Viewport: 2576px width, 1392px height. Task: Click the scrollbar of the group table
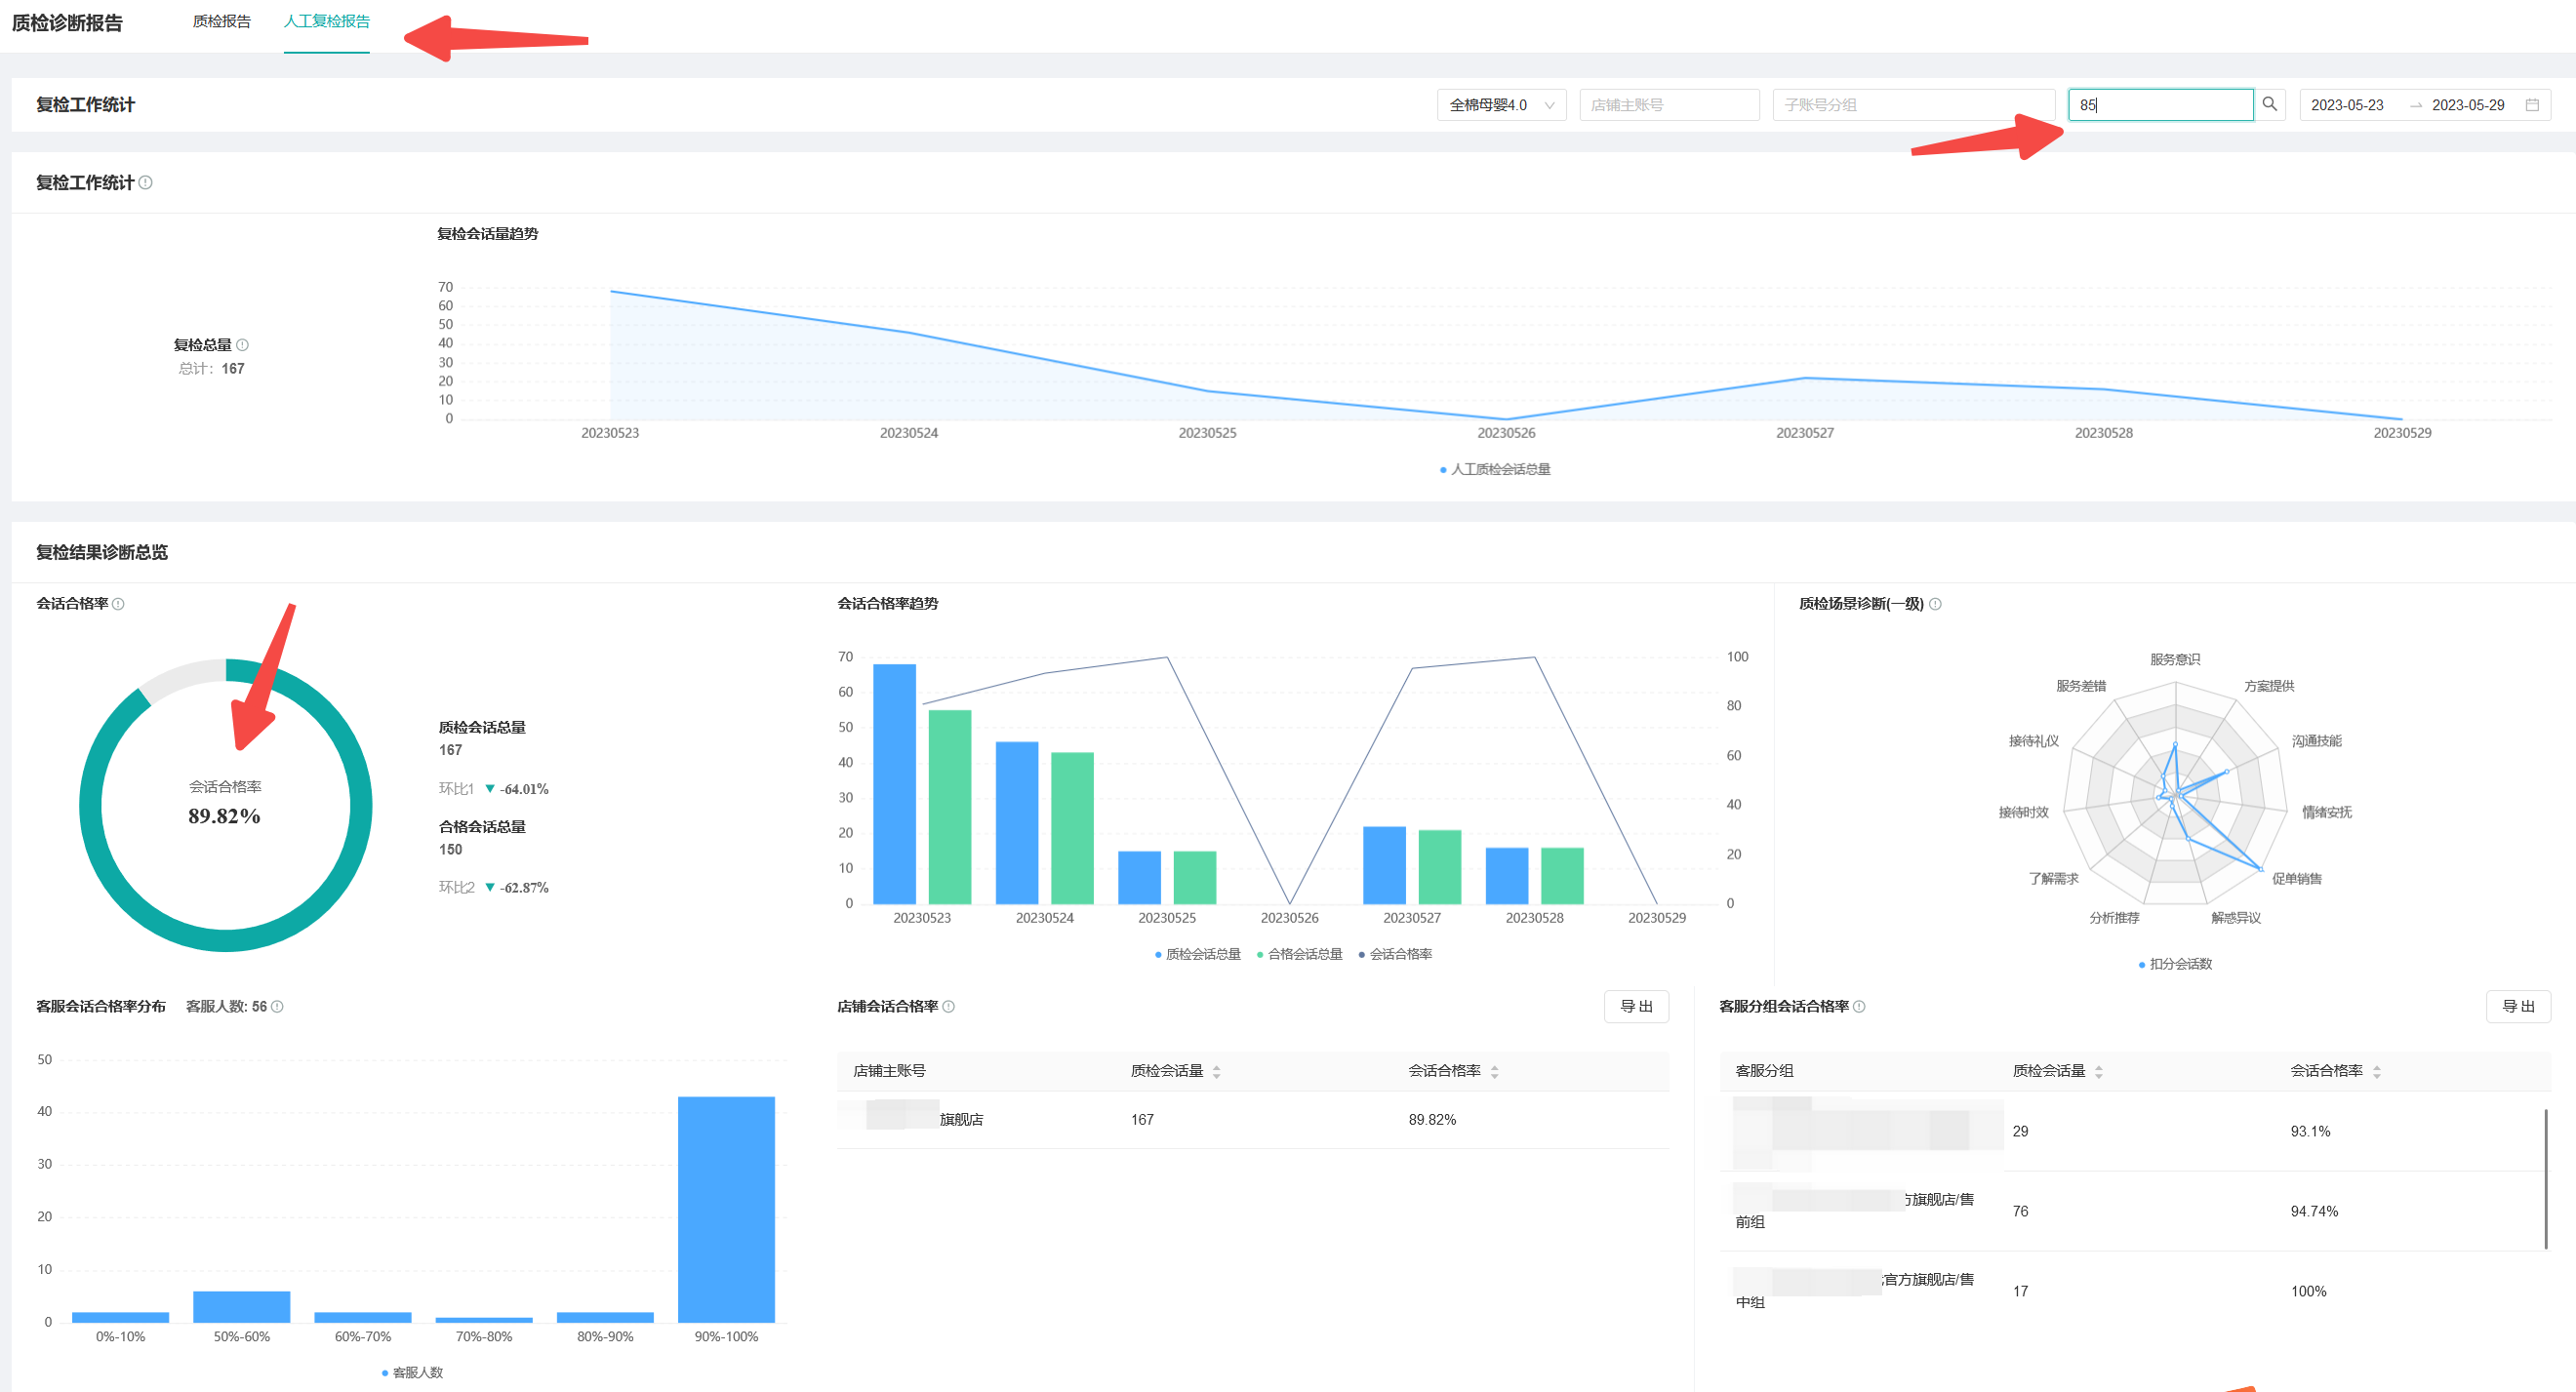tap(2545, 1178)
